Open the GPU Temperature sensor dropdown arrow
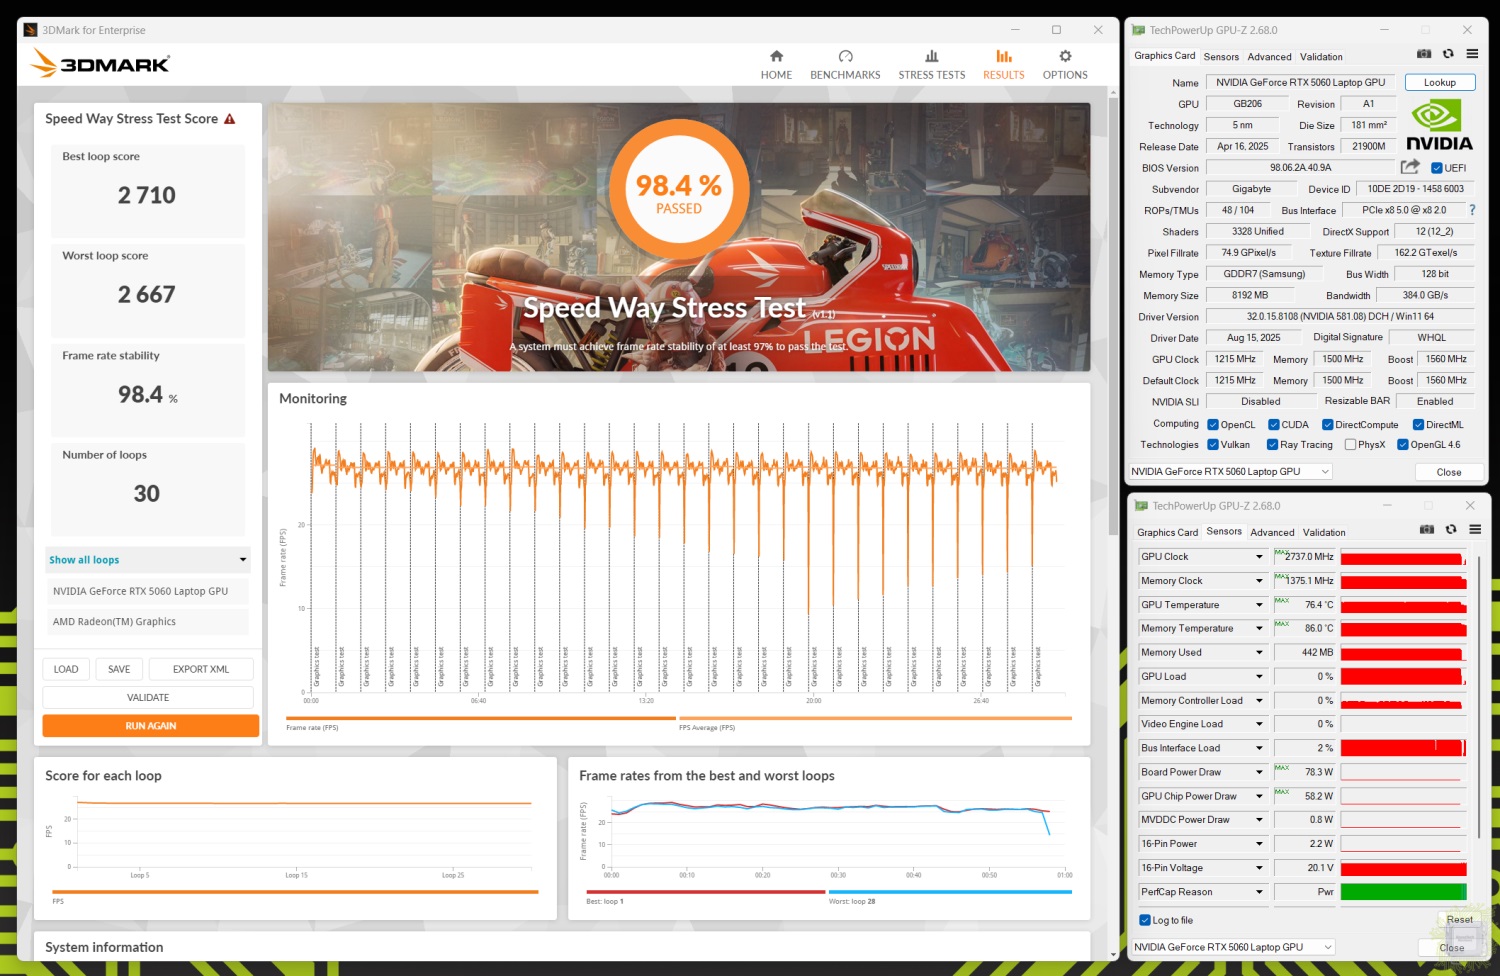Viewport: 1500px width, 976px height. click(x=1259, y=605)
